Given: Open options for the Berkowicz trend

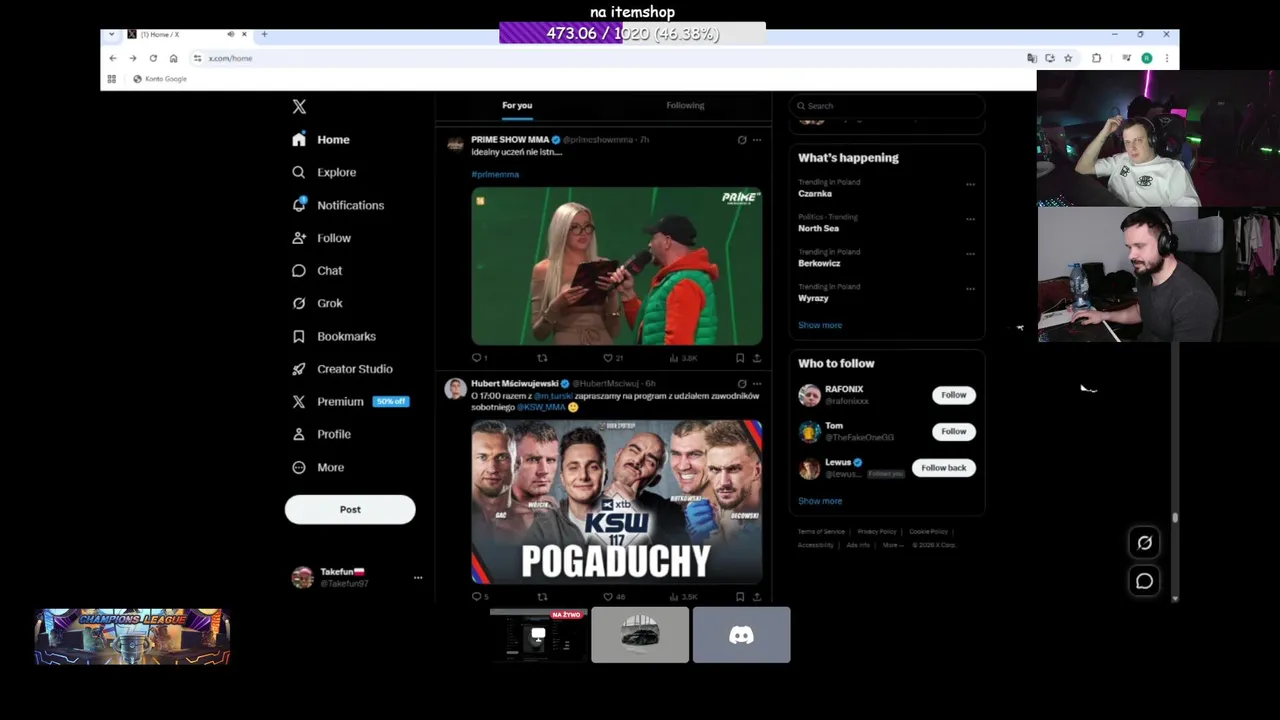Looking at the screenshot, I should (x=970, y=254).
